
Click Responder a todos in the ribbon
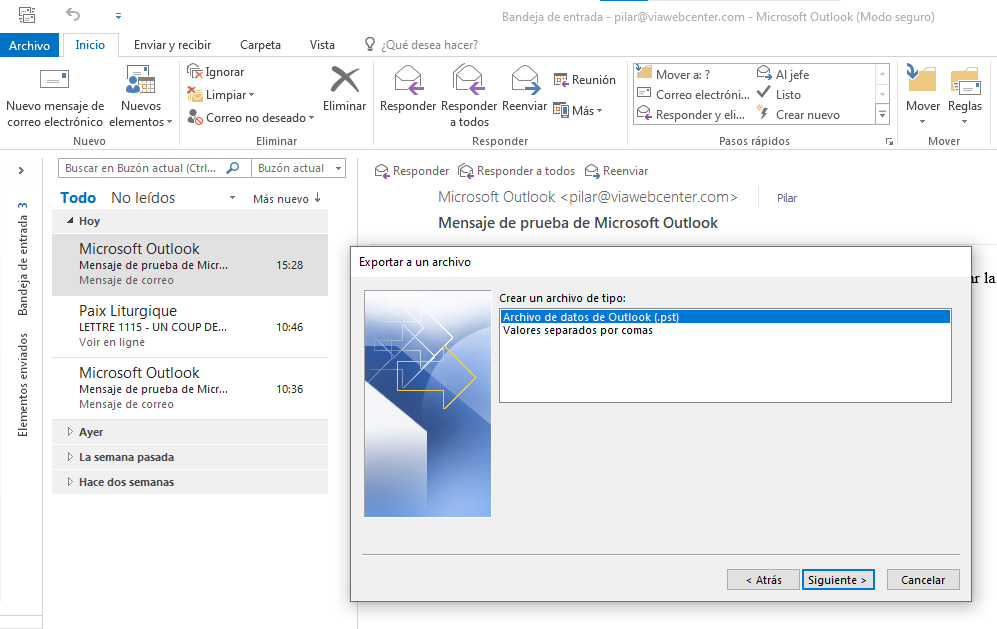469,97
